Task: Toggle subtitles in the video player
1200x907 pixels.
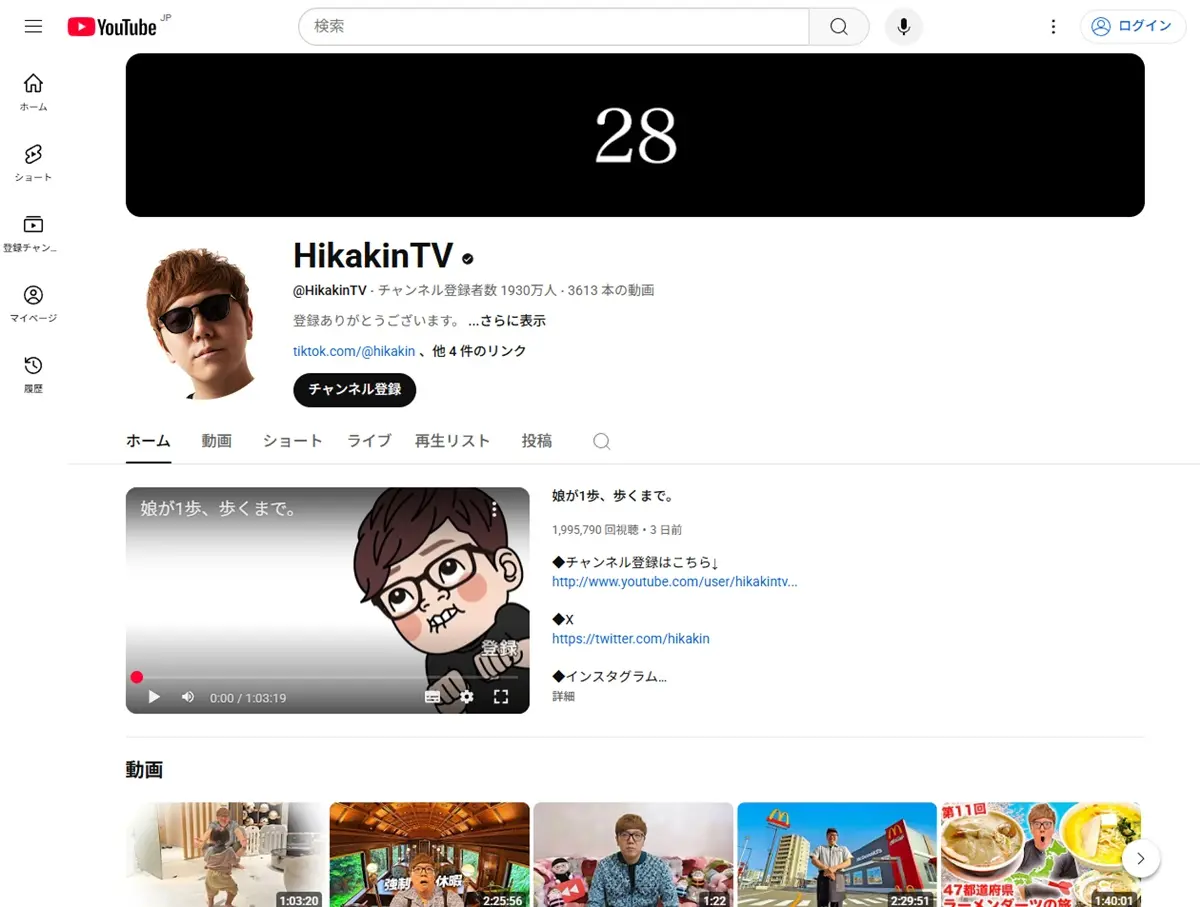Action: tap(432, 697)
